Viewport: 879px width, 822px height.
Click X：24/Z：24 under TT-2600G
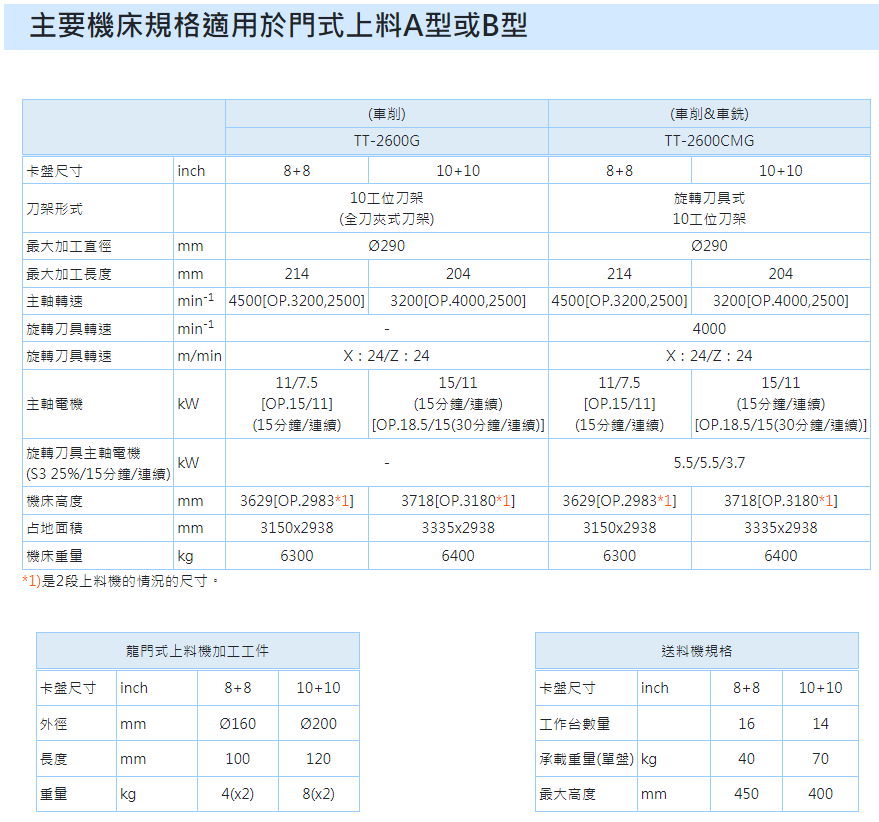[x=387, y=356]
